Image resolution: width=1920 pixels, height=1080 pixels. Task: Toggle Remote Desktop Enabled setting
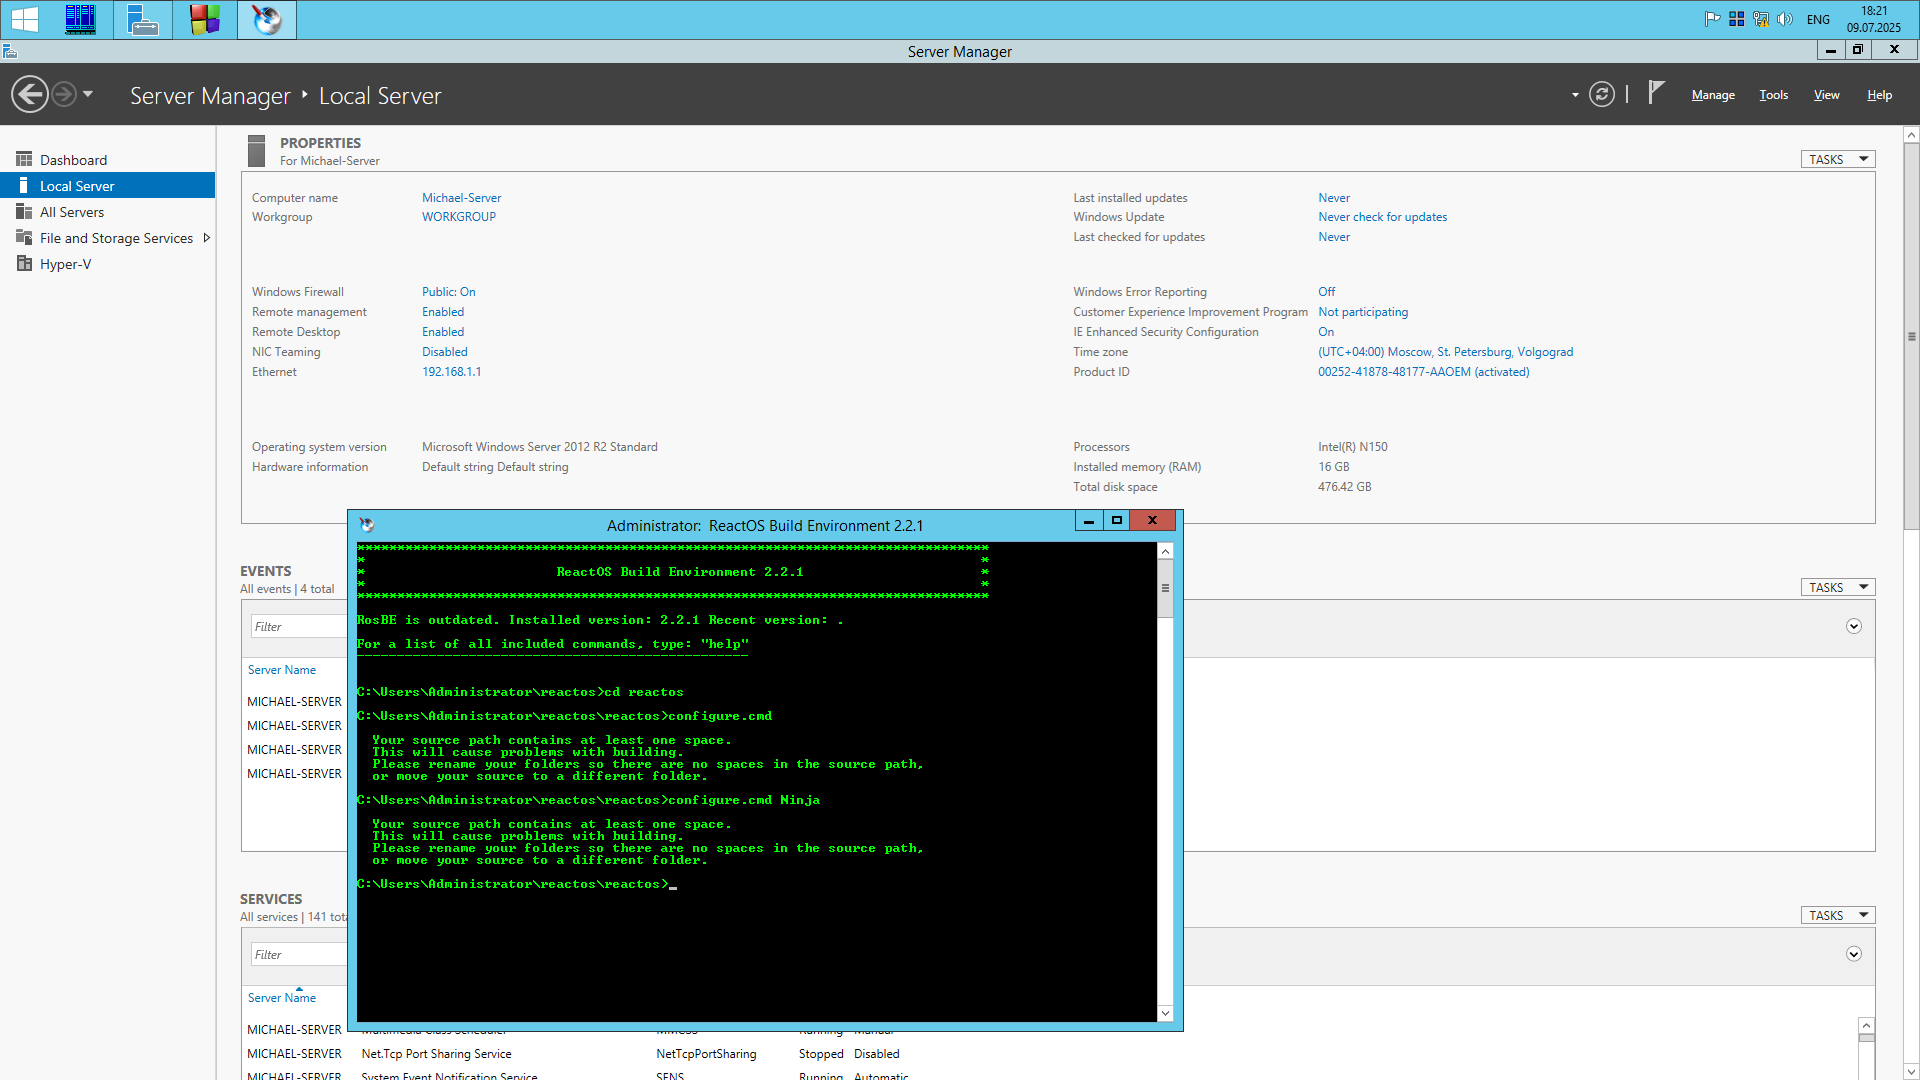click(x=442, y=332)
